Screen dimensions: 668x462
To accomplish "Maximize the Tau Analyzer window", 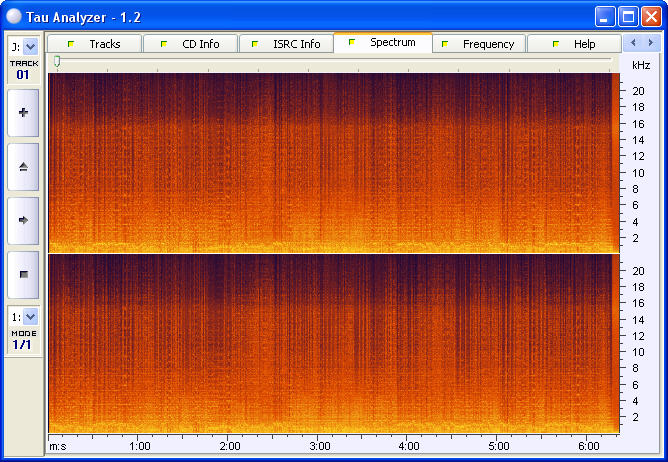I will click(628, 17).
